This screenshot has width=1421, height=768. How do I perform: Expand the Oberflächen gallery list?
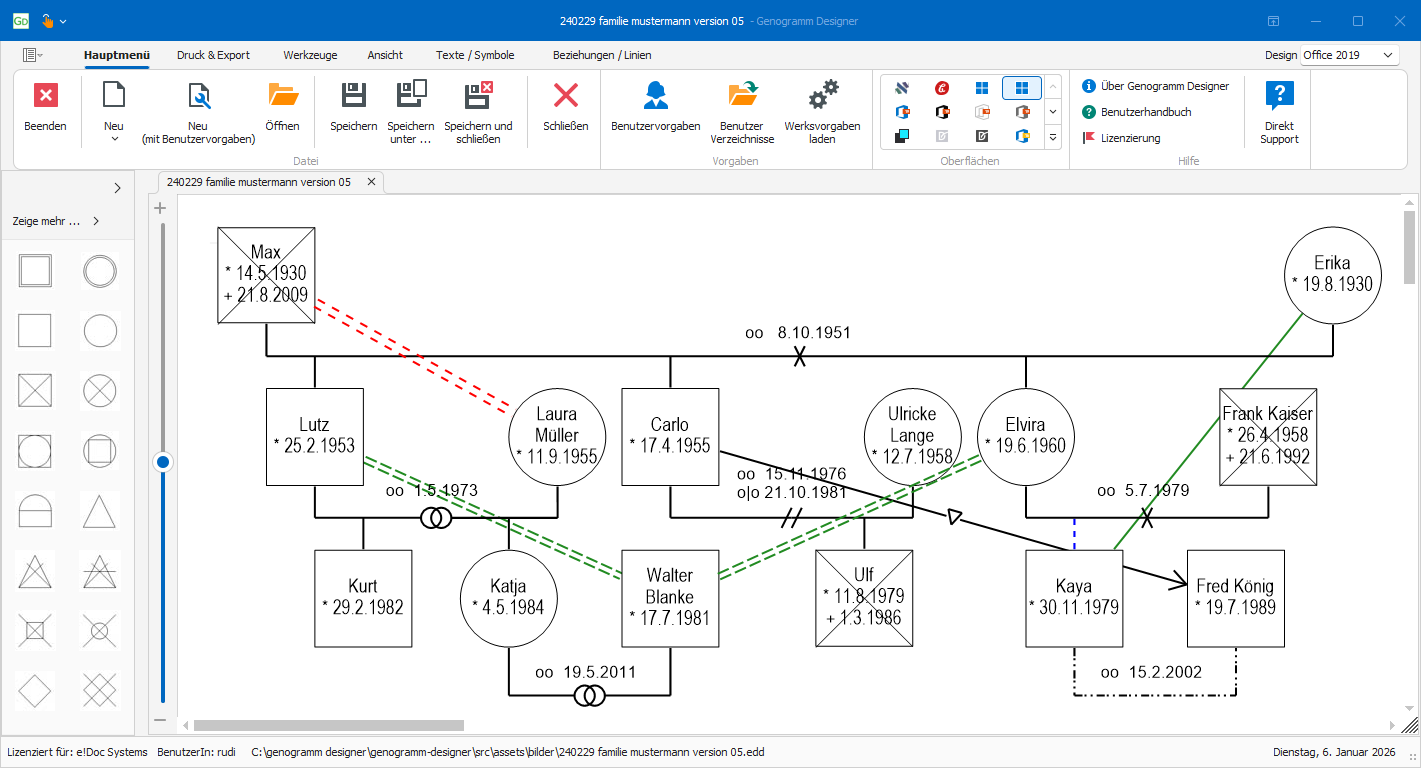[1052, 136]
